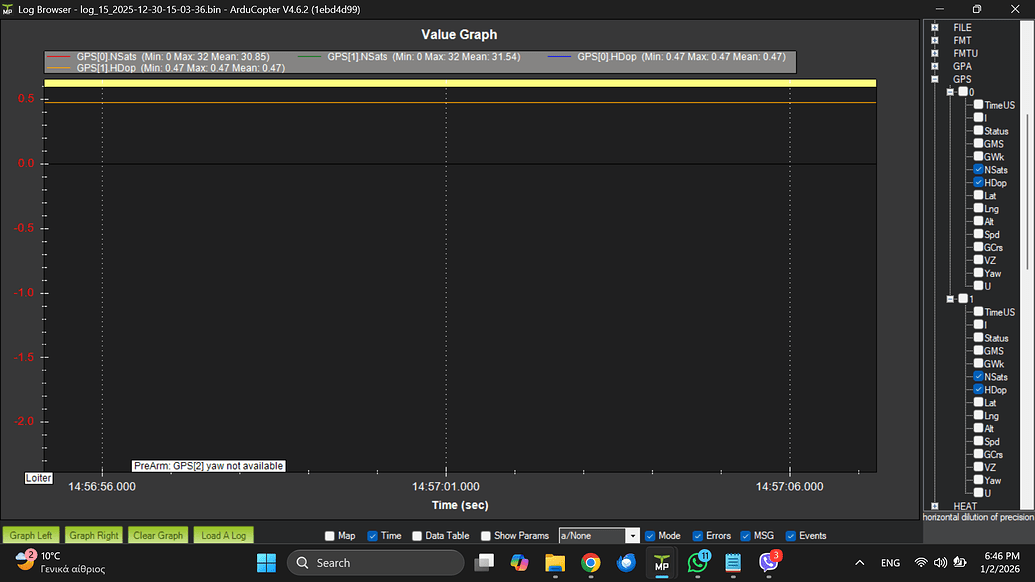Uncheck NSats under GPS instance 0
This screenshot has height=582, width=1035.
pos(978,170)
